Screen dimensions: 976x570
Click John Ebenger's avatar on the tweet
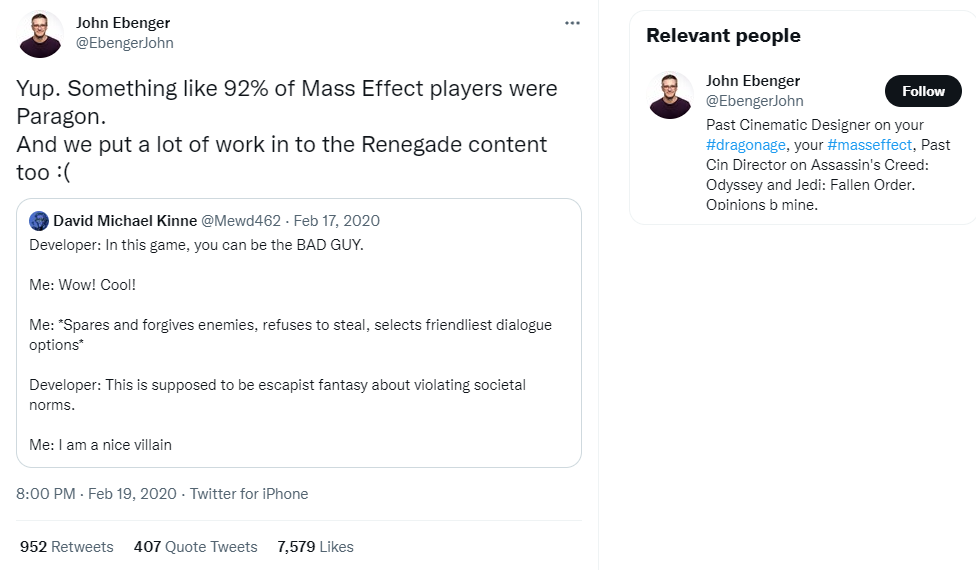(x=41, y=34)
